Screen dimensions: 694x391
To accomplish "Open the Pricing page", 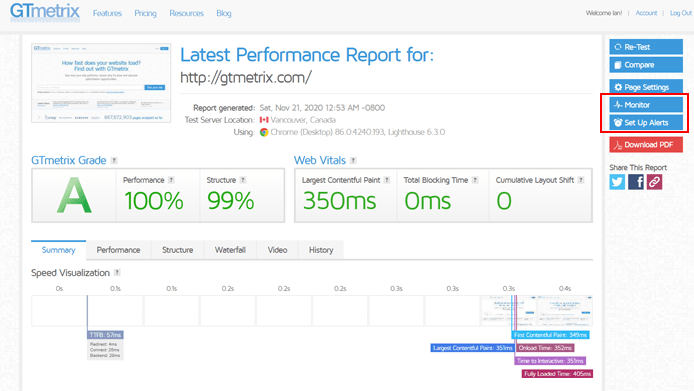I will (x=146, y=13).
